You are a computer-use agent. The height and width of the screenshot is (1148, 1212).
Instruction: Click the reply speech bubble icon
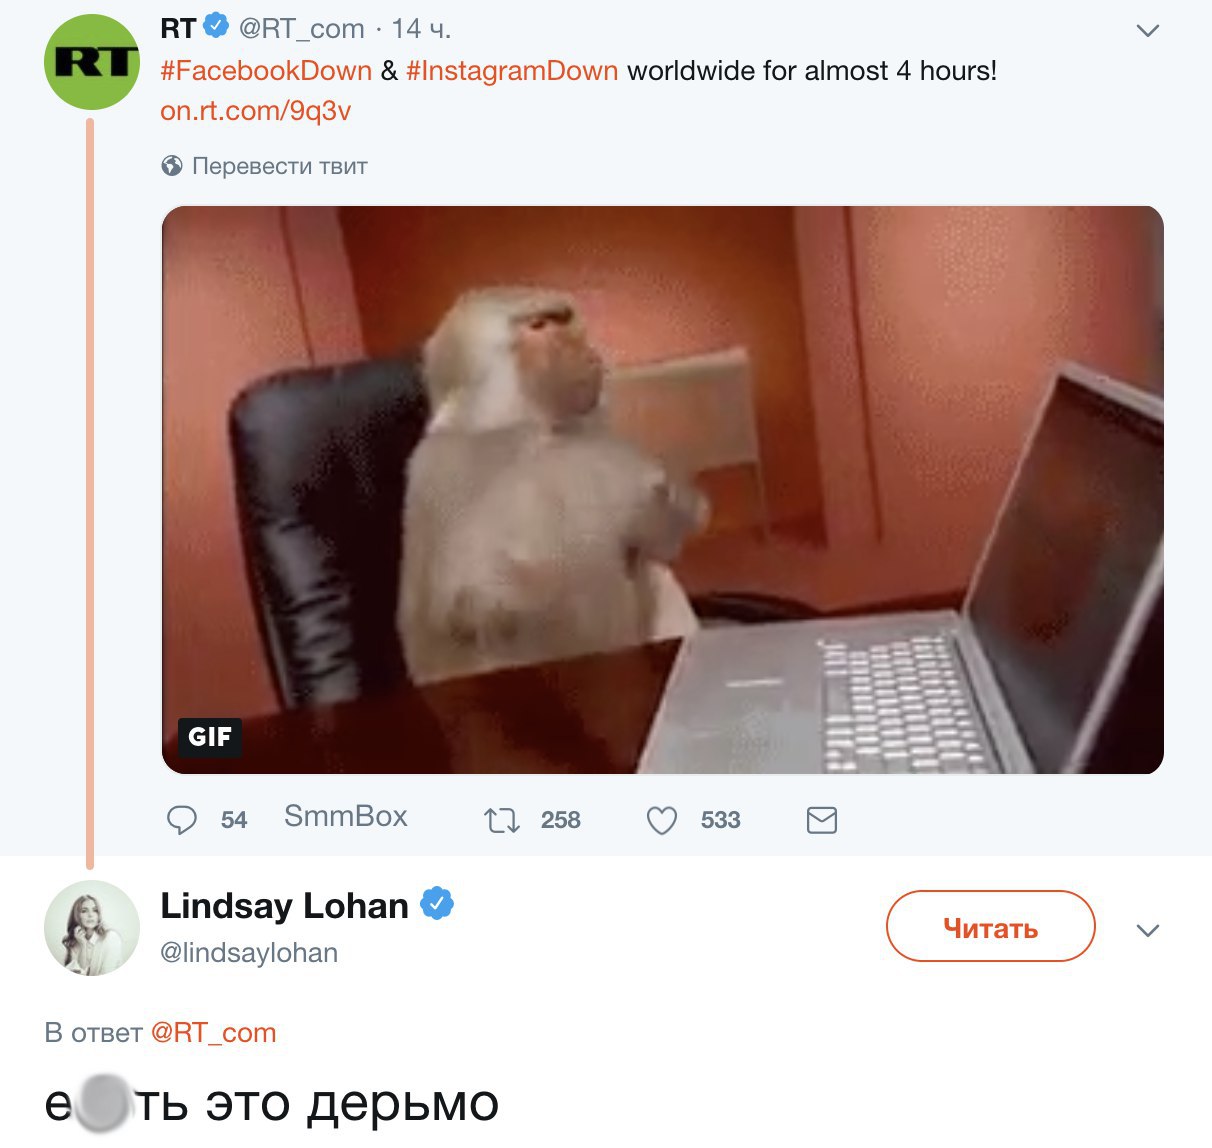(x=181, y=821)
